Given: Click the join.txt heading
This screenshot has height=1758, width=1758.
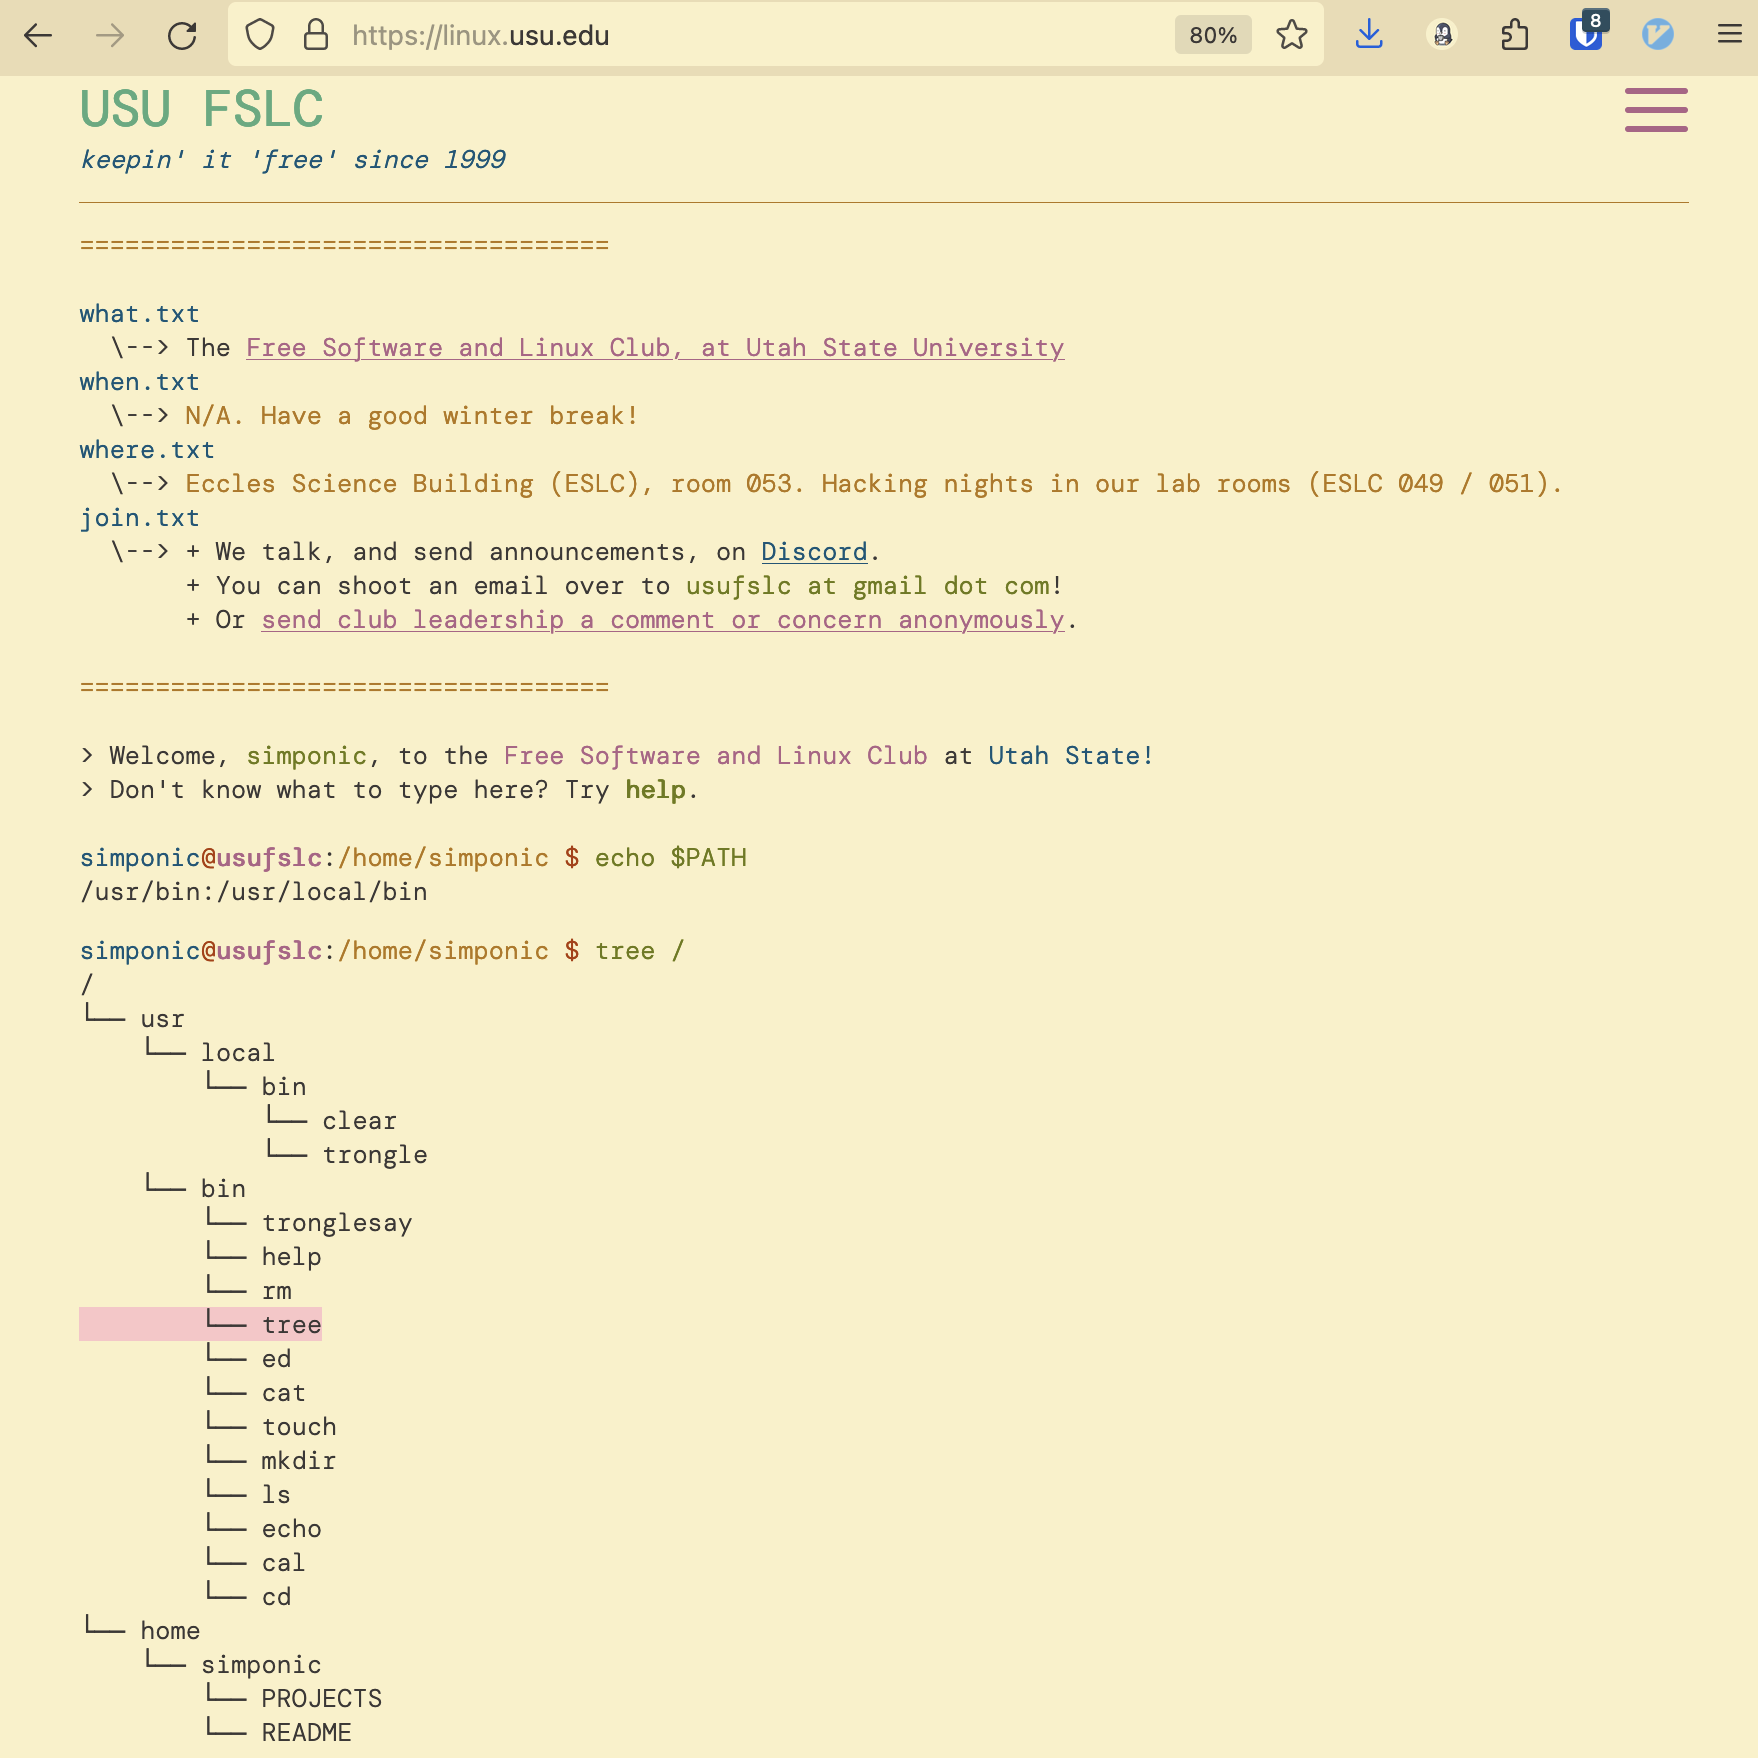Looking at the screenshot, I should 140,518.
